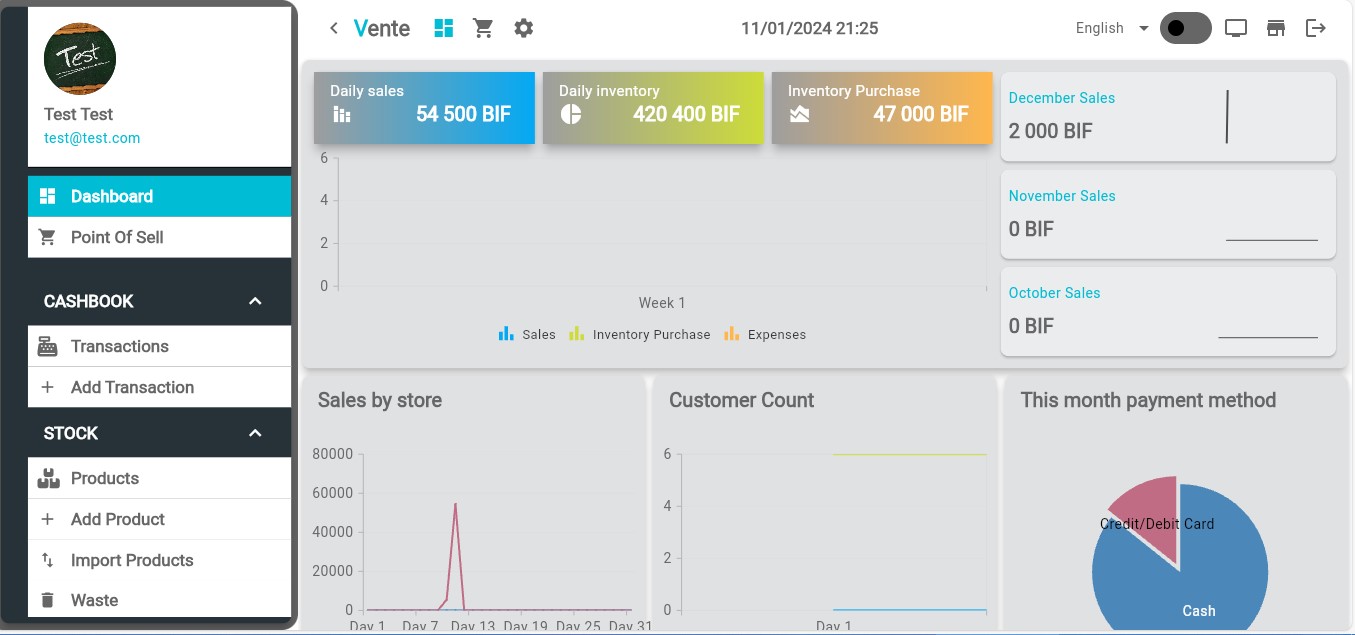Switch to the Dashboard menu item
Screen dimensions: 1355x635
[112, 196]
